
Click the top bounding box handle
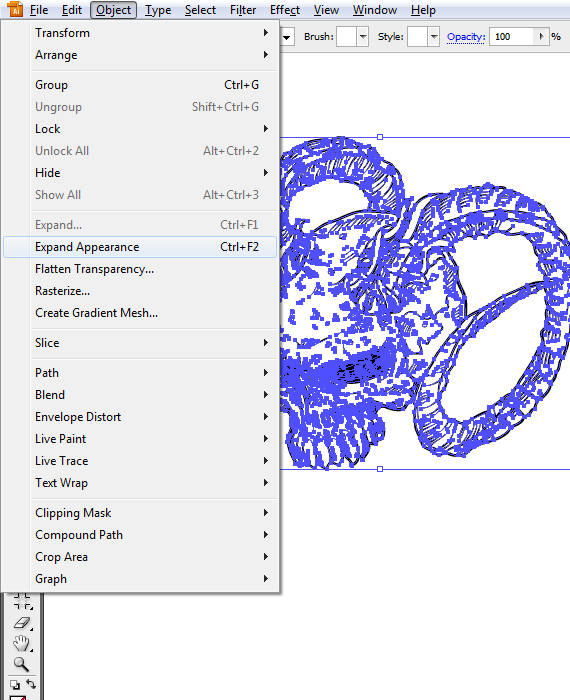380,137
